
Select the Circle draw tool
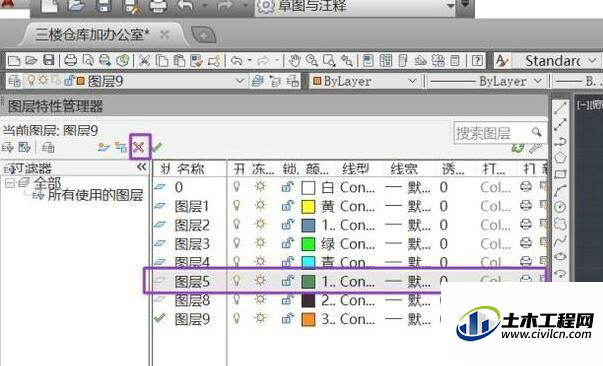(560, 207)
